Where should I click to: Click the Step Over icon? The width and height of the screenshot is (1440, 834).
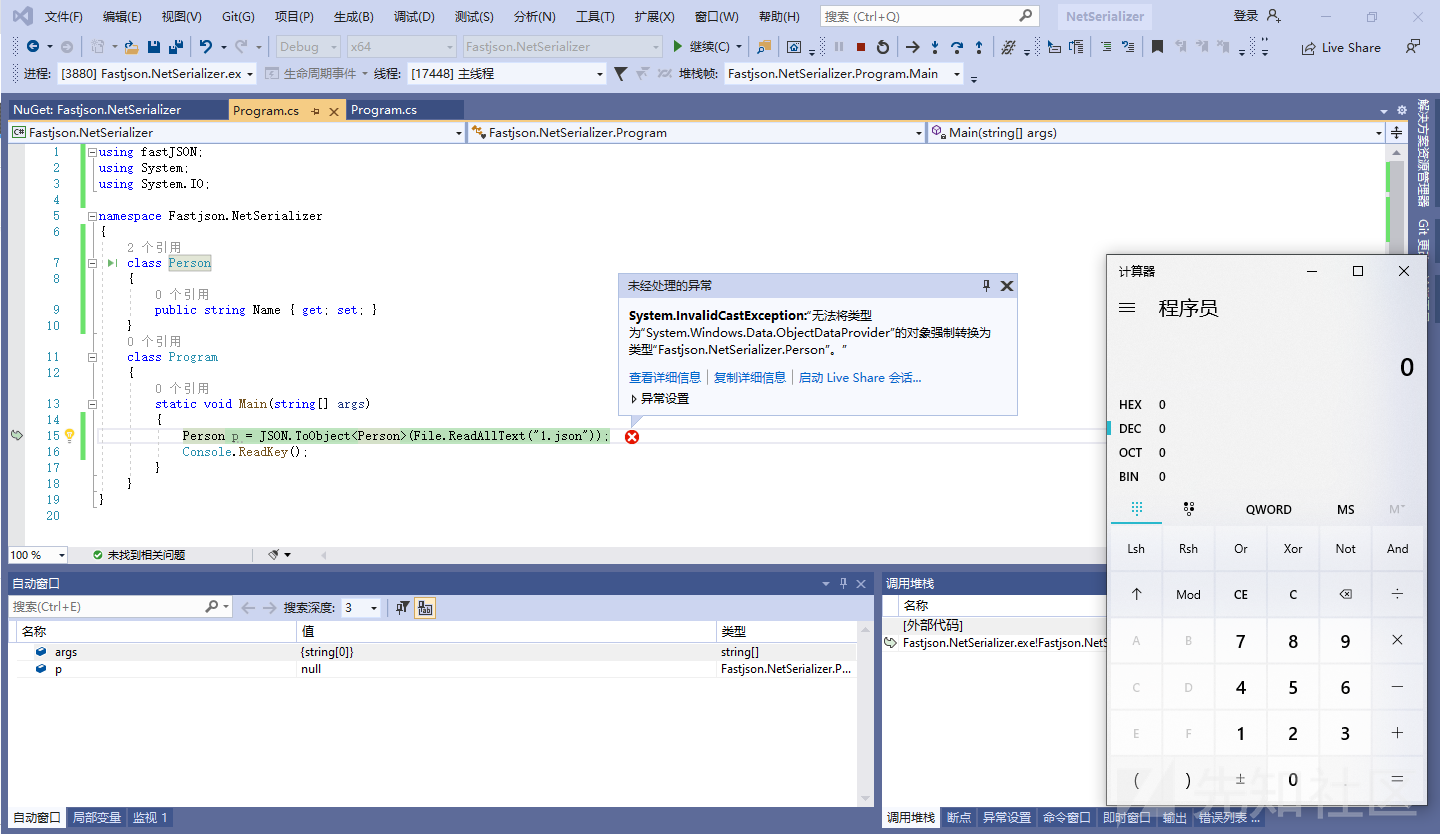957,47
